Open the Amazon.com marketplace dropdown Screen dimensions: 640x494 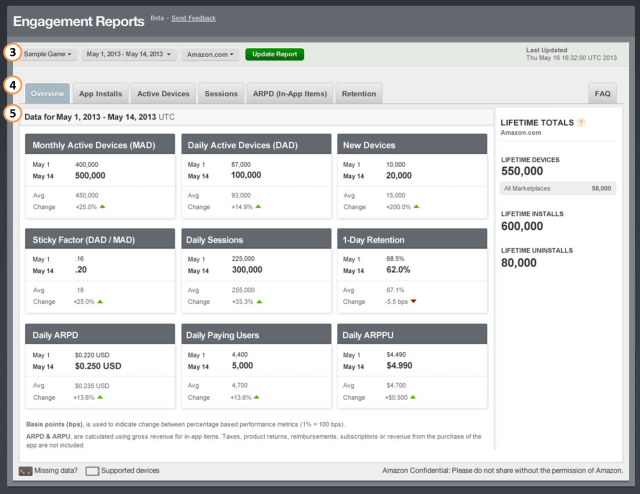pos(212,54)
